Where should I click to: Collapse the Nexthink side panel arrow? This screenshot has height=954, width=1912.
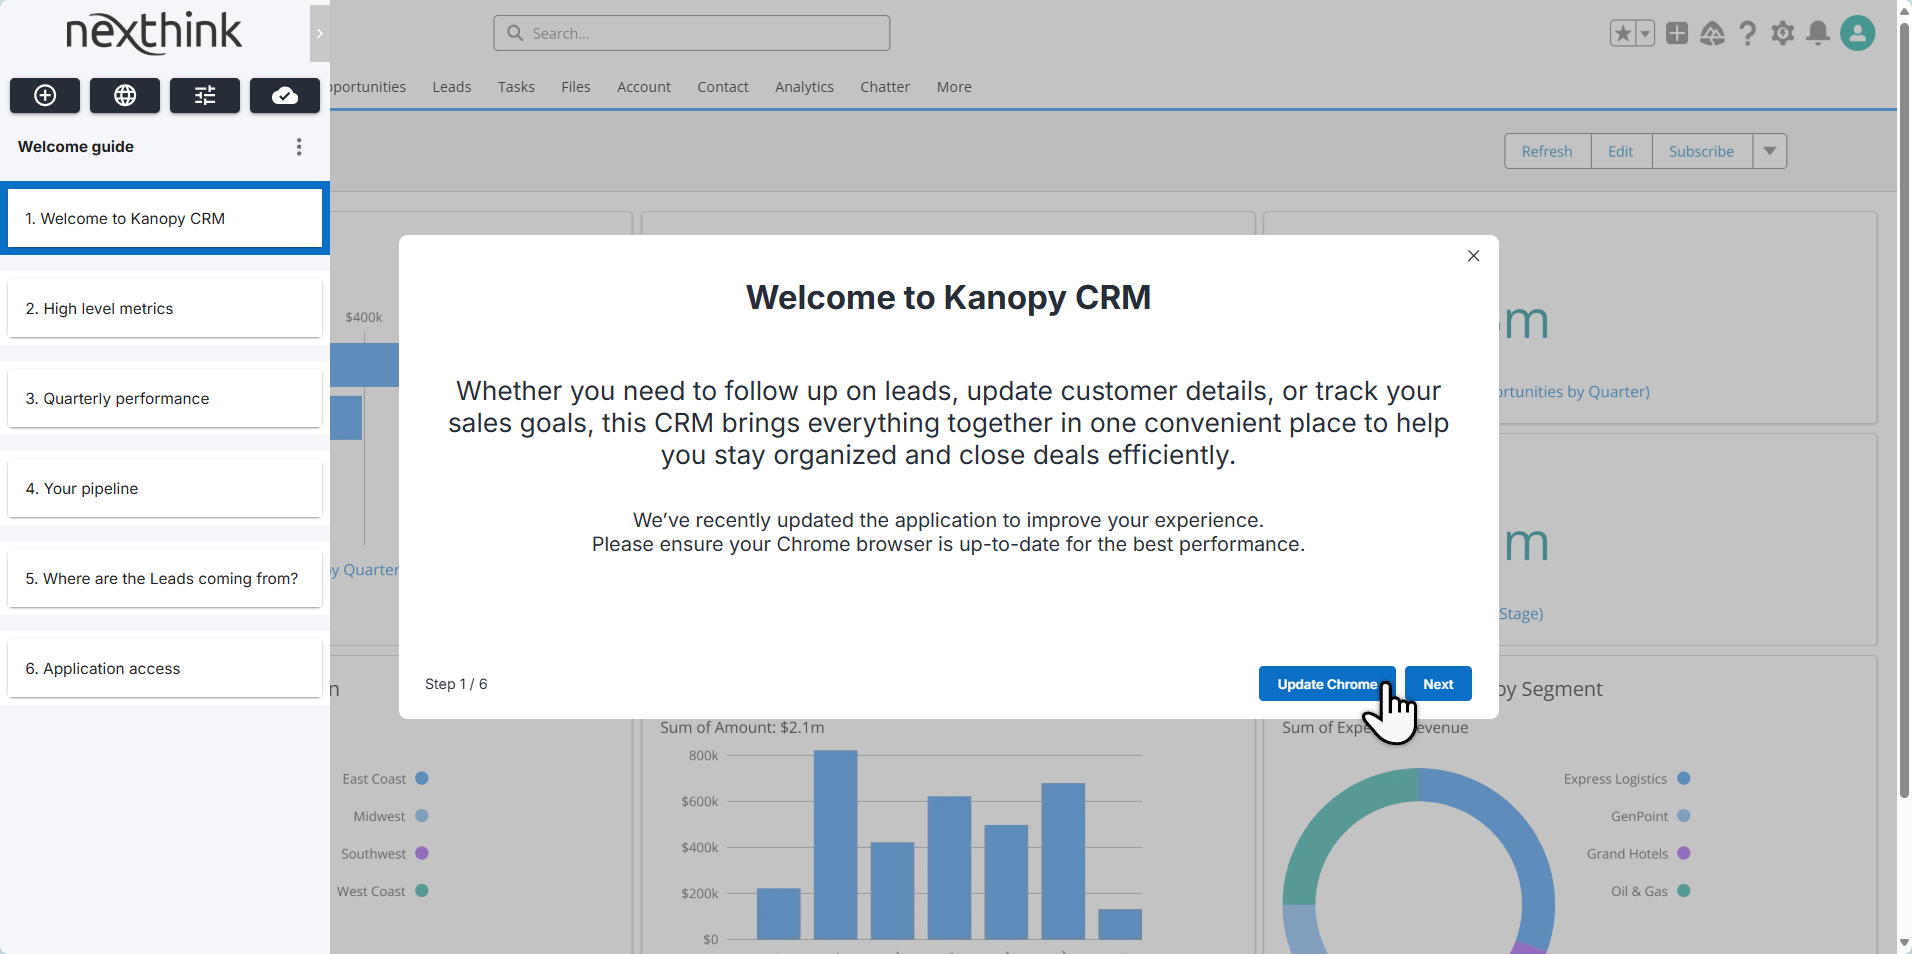tap(320, 33)
